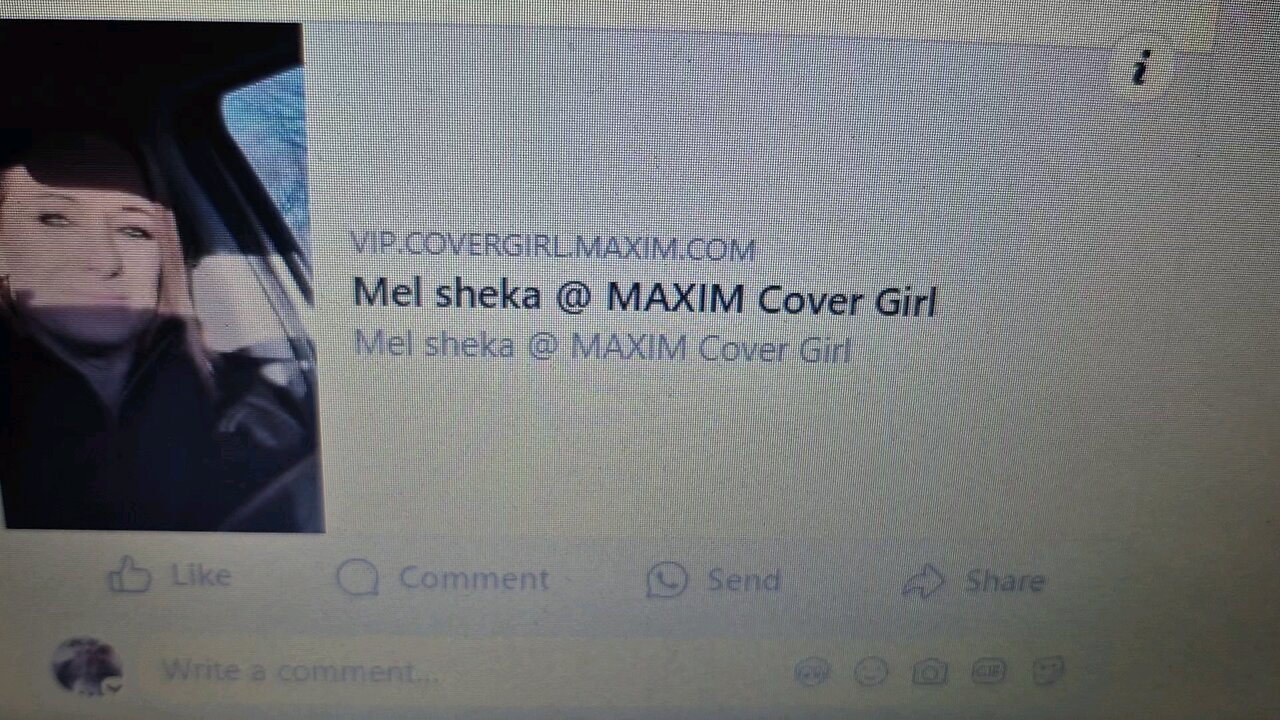1280x720 pixels.
Task: Open the GIF picker icon
Action: tap(988, 672)
